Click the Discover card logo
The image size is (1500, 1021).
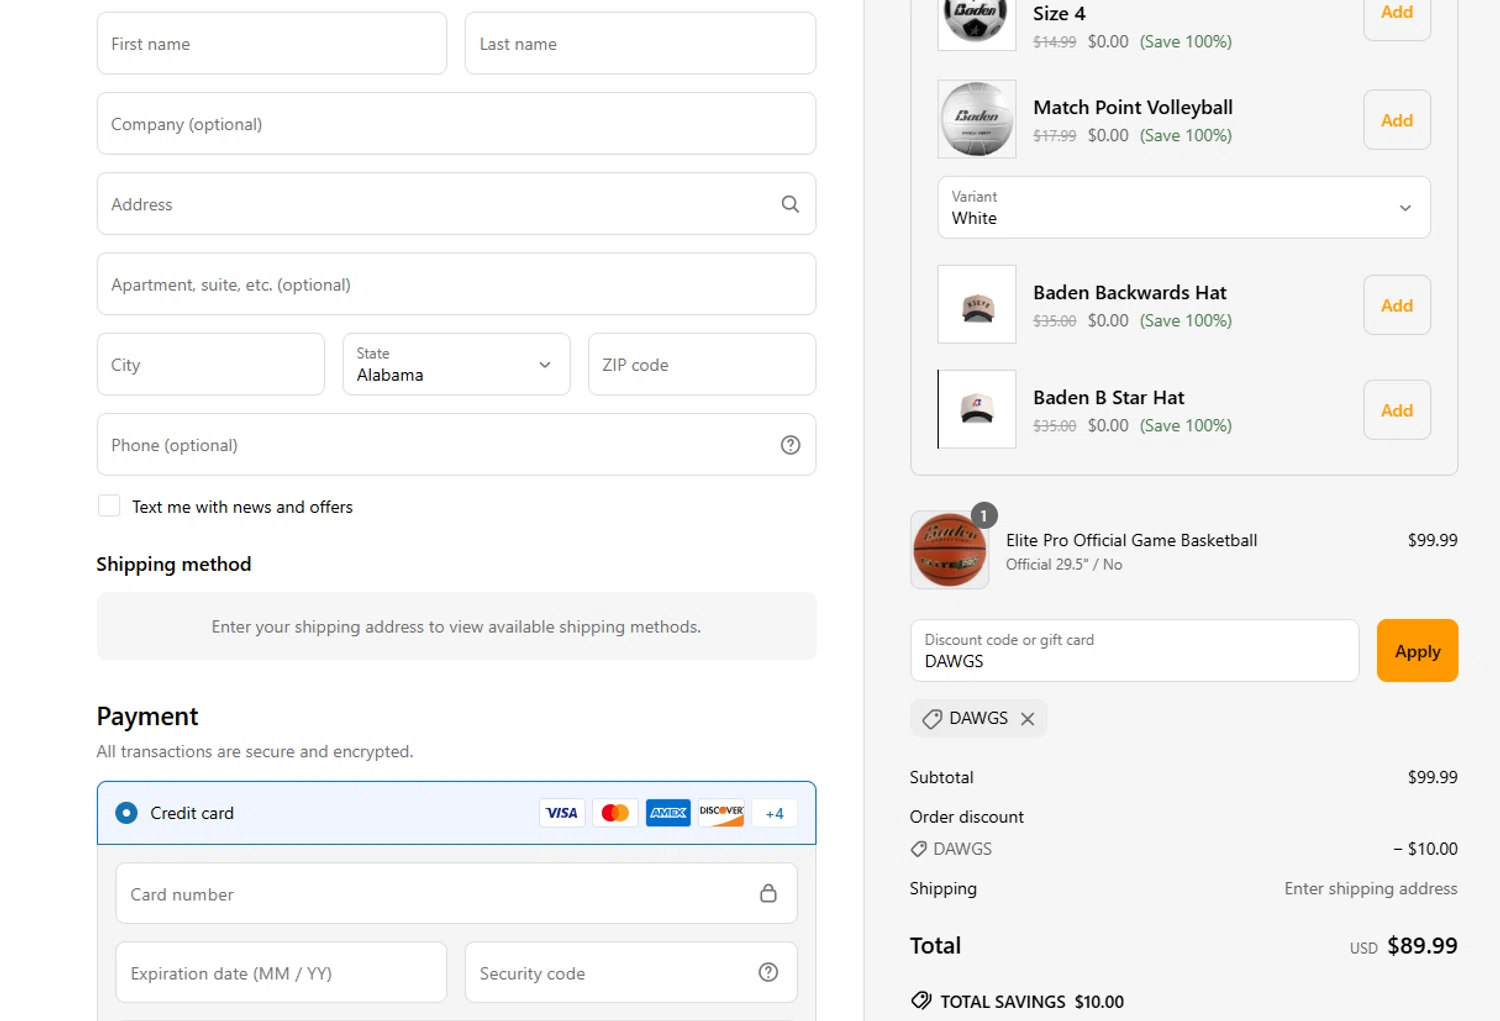(721, 813)
